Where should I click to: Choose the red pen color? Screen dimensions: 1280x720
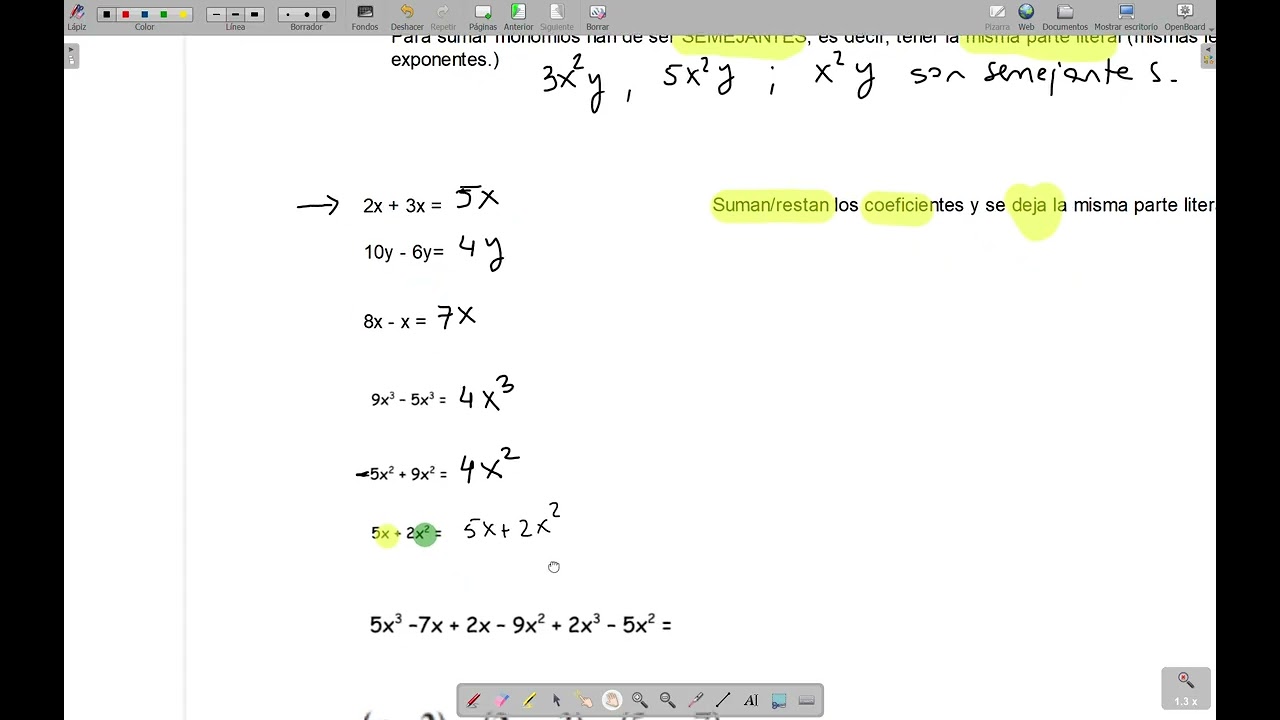(x=125, y=15)
